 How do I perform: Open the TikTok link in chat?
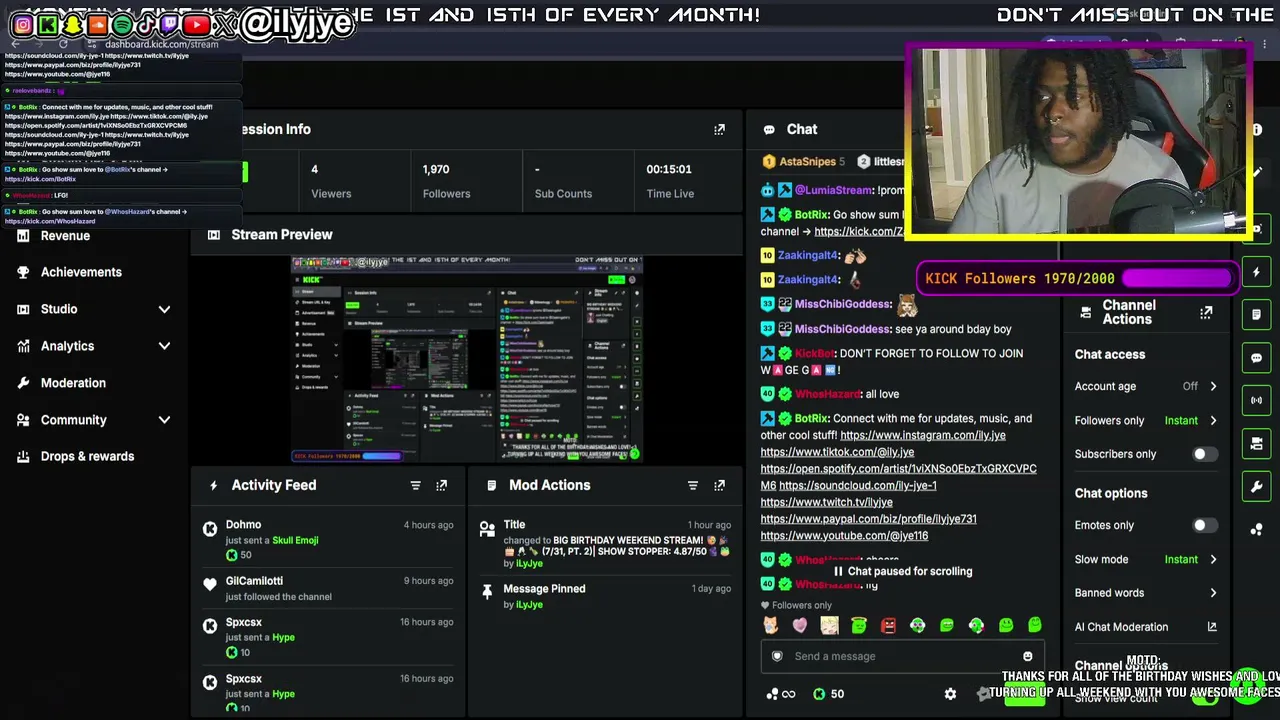coord(837,452)
